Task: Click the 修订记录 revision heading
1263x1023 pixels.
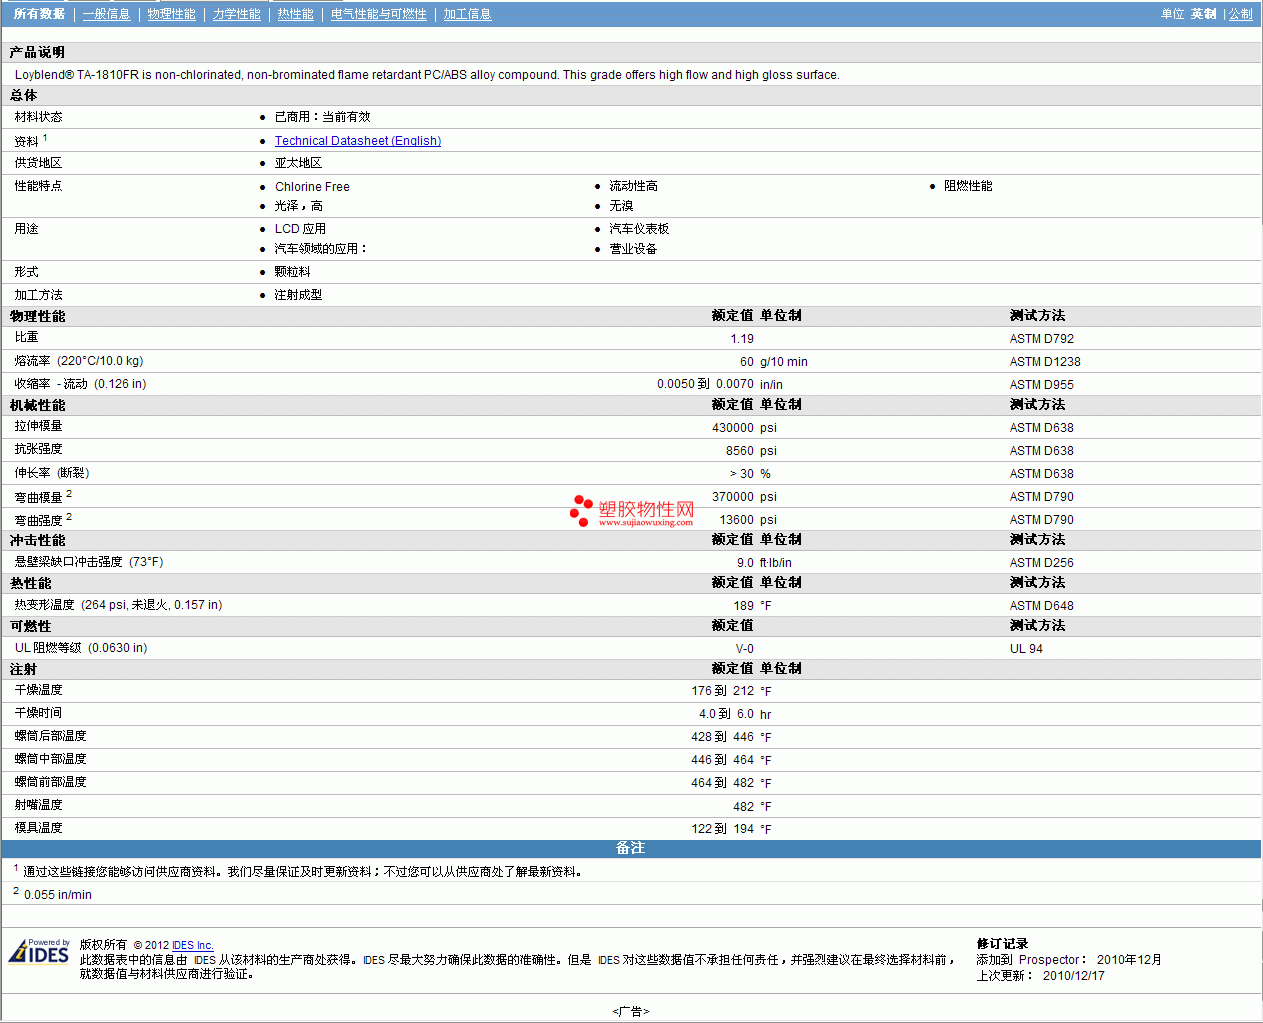Action: tap(1003, 944)
